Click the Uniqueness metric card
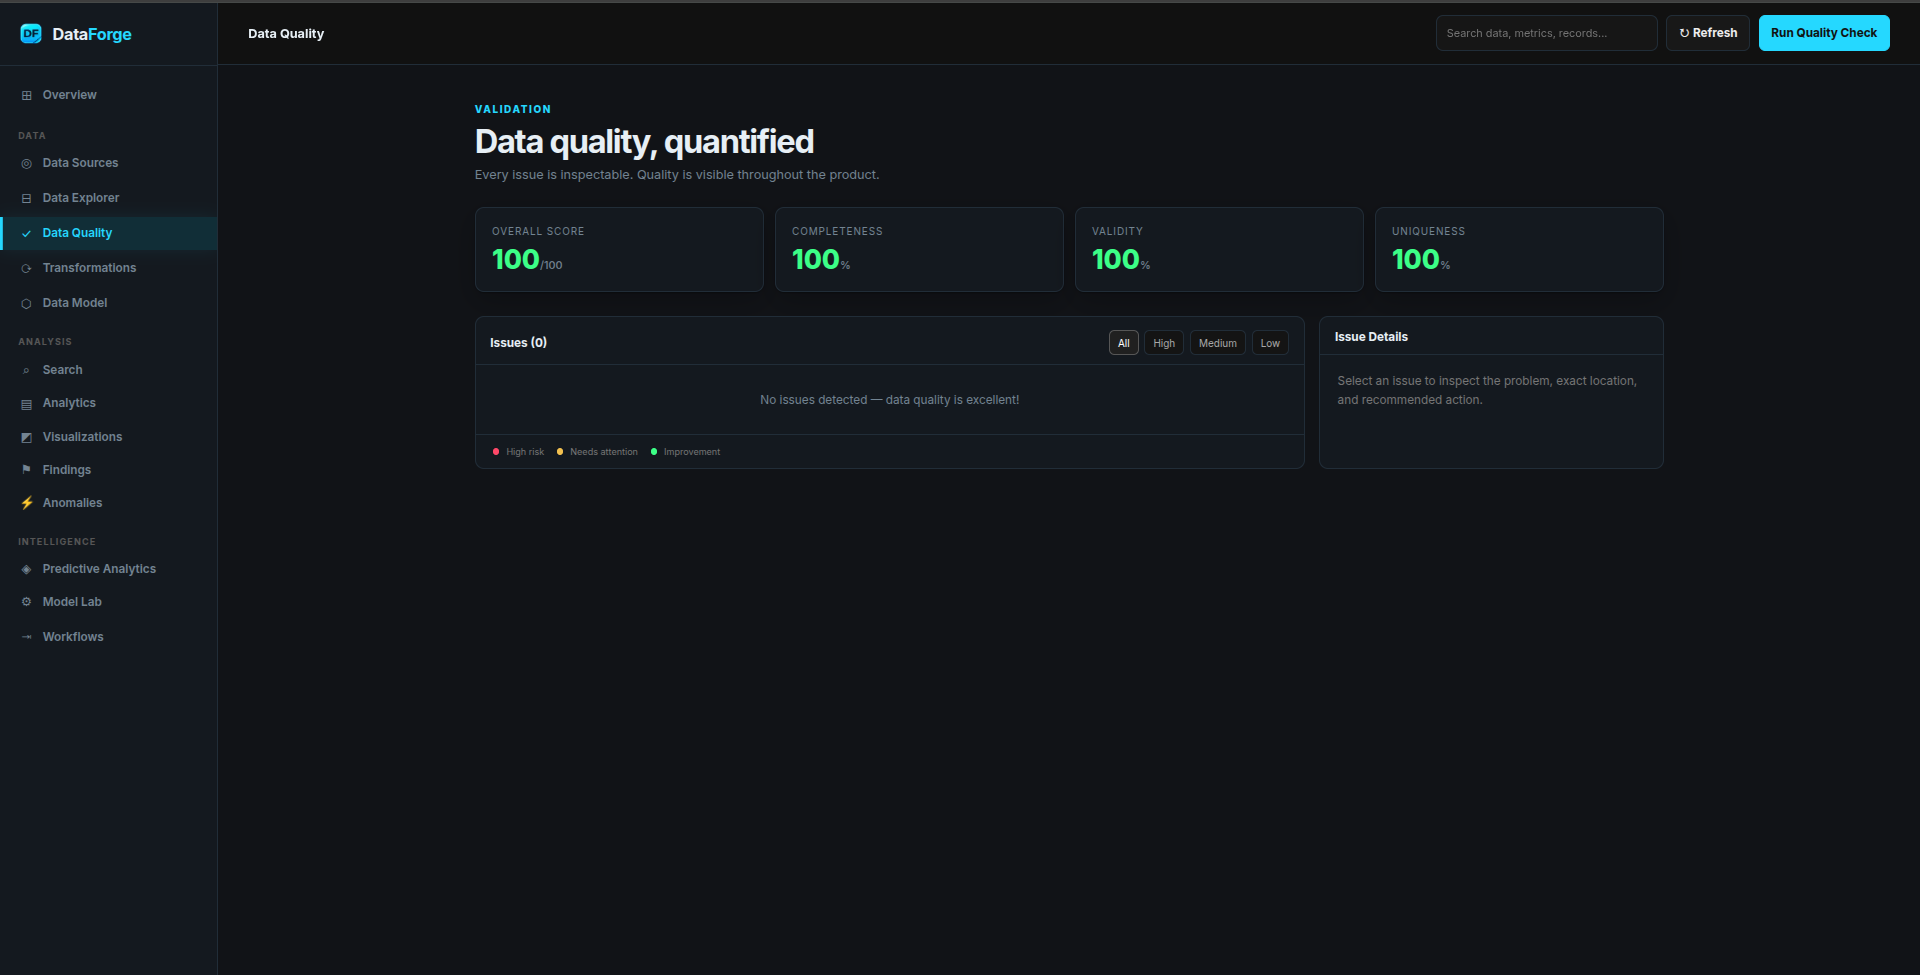This screenshot has width=1920, height=975. [x=1519, y=250]
